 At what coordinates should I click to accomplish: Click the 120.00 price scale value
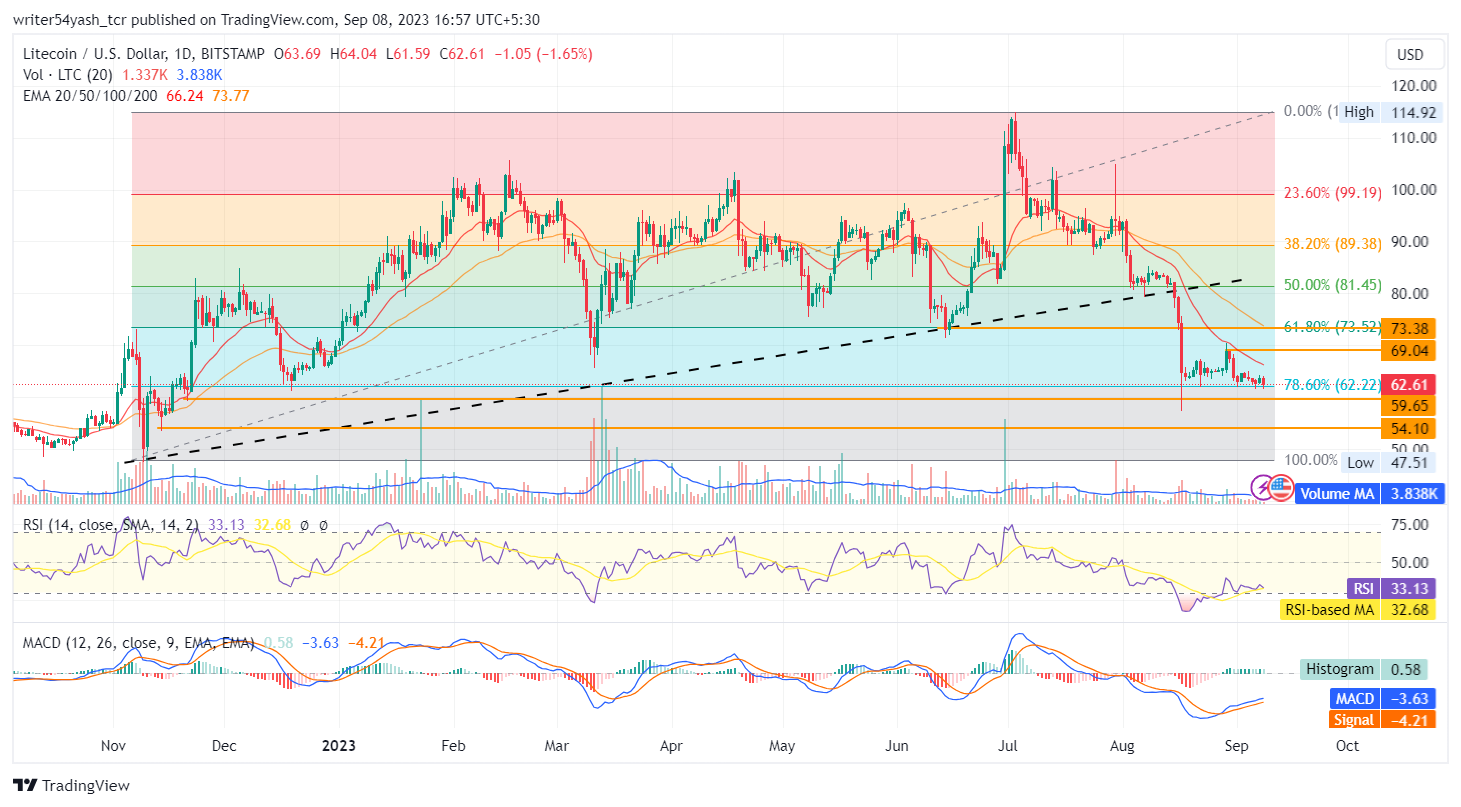pyautogui.click(x=1414, y=86)
